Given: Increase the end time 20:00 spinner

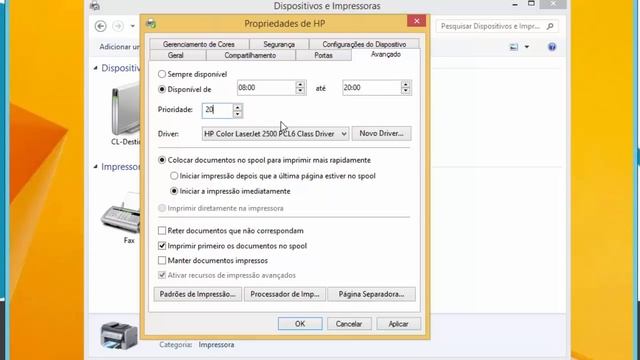Looking at the screenshot, I should pyautogui.click(x=405, y=84).
